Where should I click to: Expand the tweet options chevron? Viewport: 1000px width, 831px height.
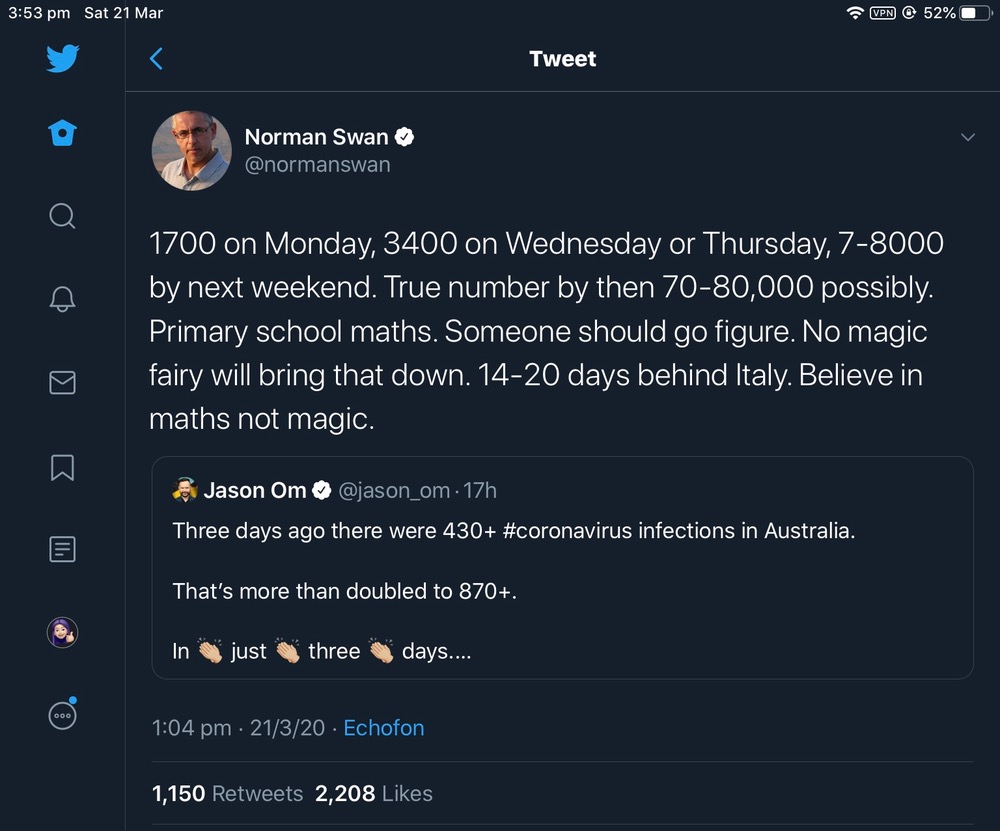[967, 137]
